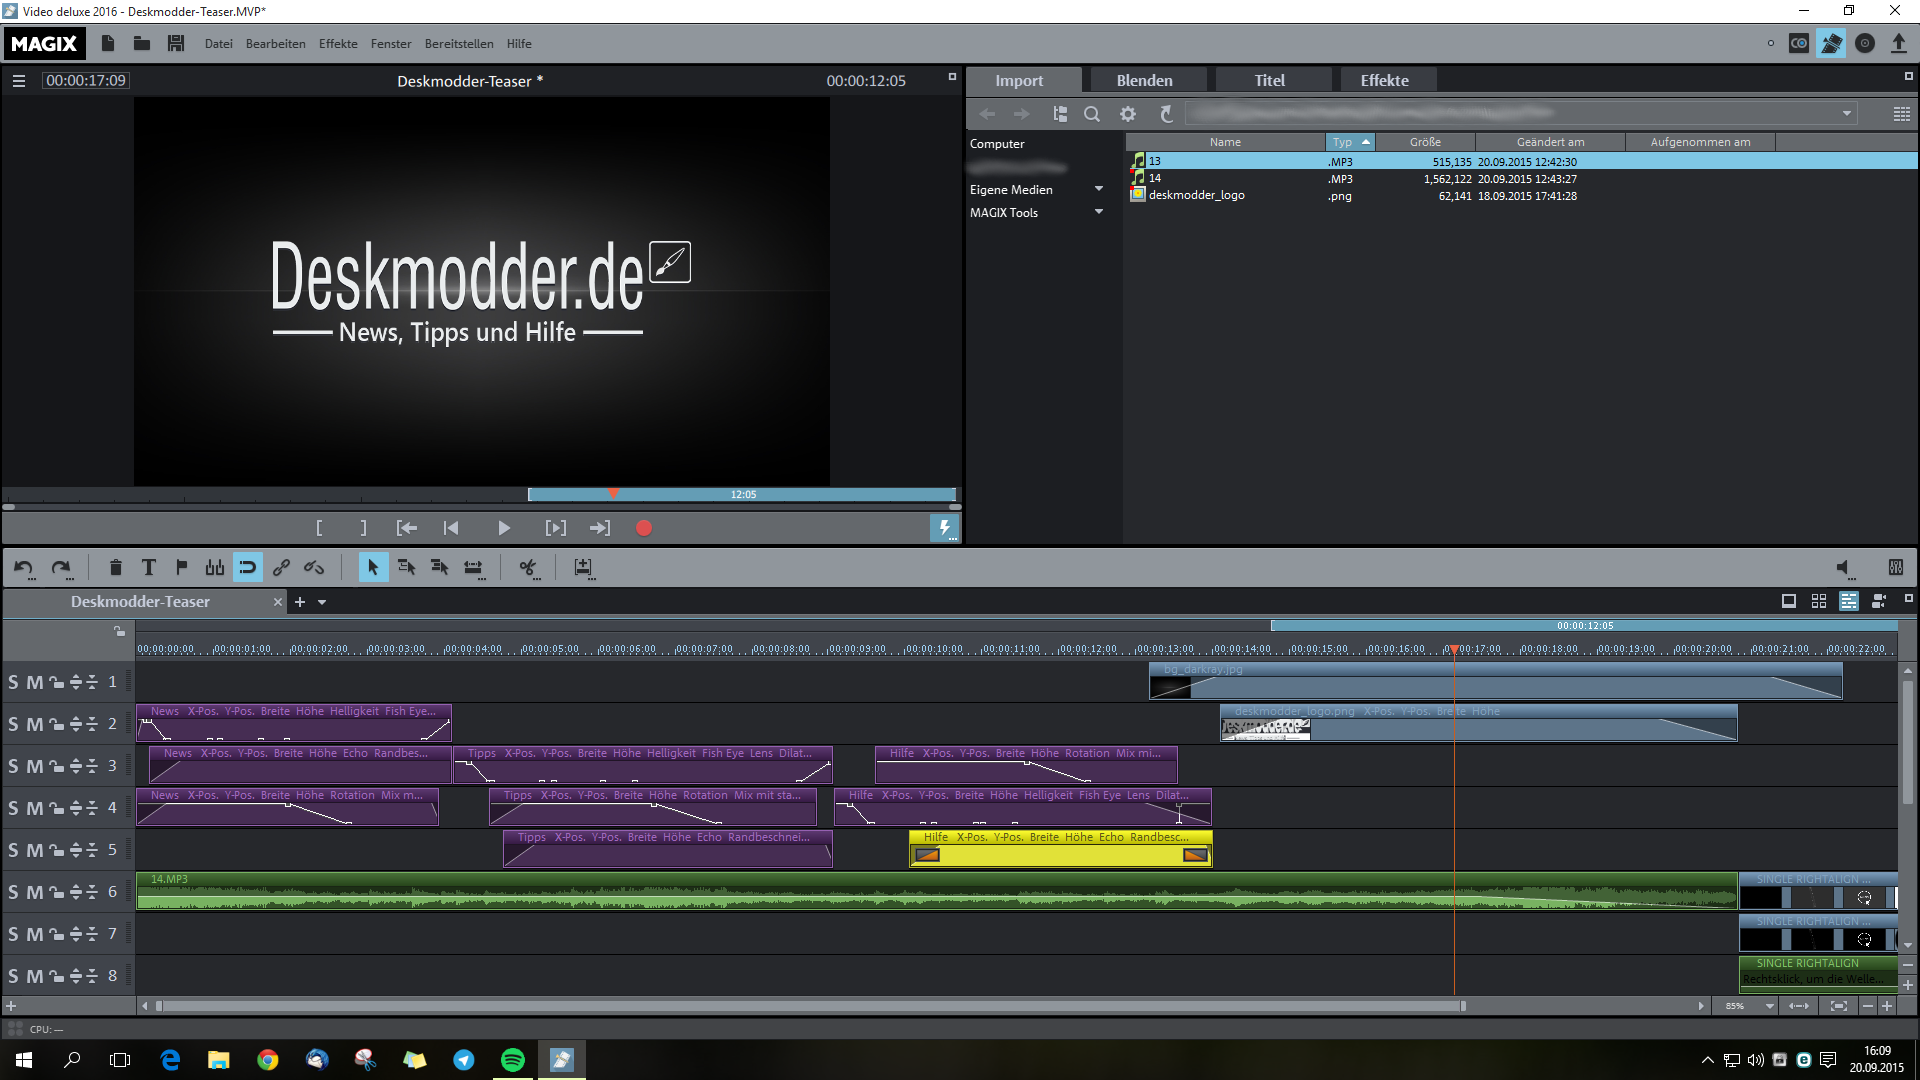This screenshot has width=1920, height=1080.
Task: Click the redo arrow in timeline toolbar
Action: point(61,568)
